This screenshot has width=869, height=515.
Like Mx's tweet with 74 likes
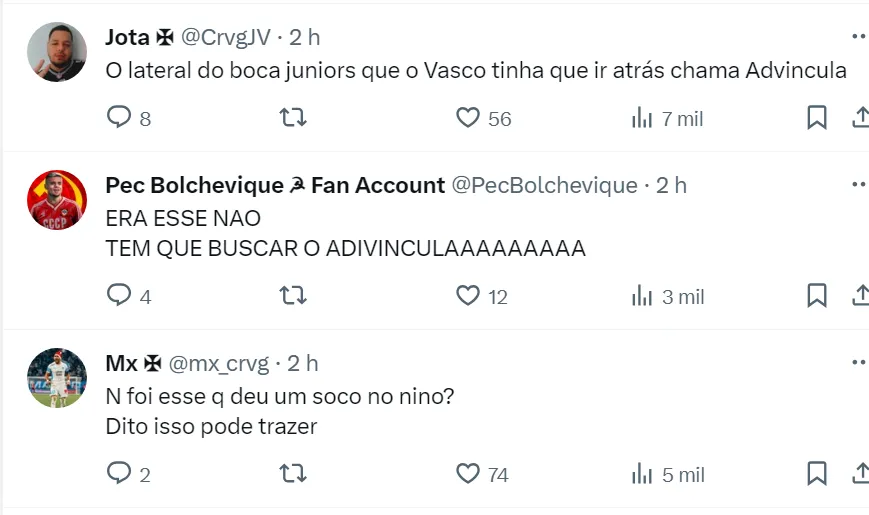tap(468, 474)
